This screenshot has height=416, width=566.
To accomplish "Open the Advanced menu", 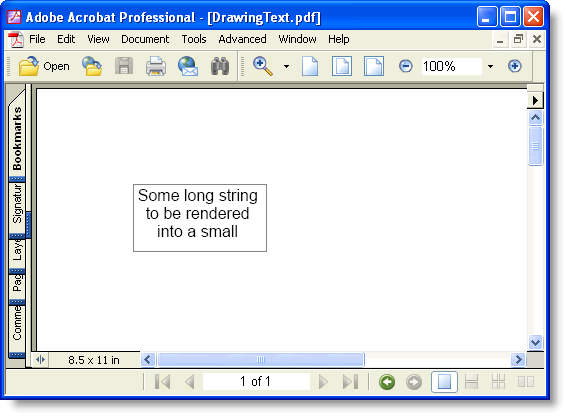I will pos(242,39).
